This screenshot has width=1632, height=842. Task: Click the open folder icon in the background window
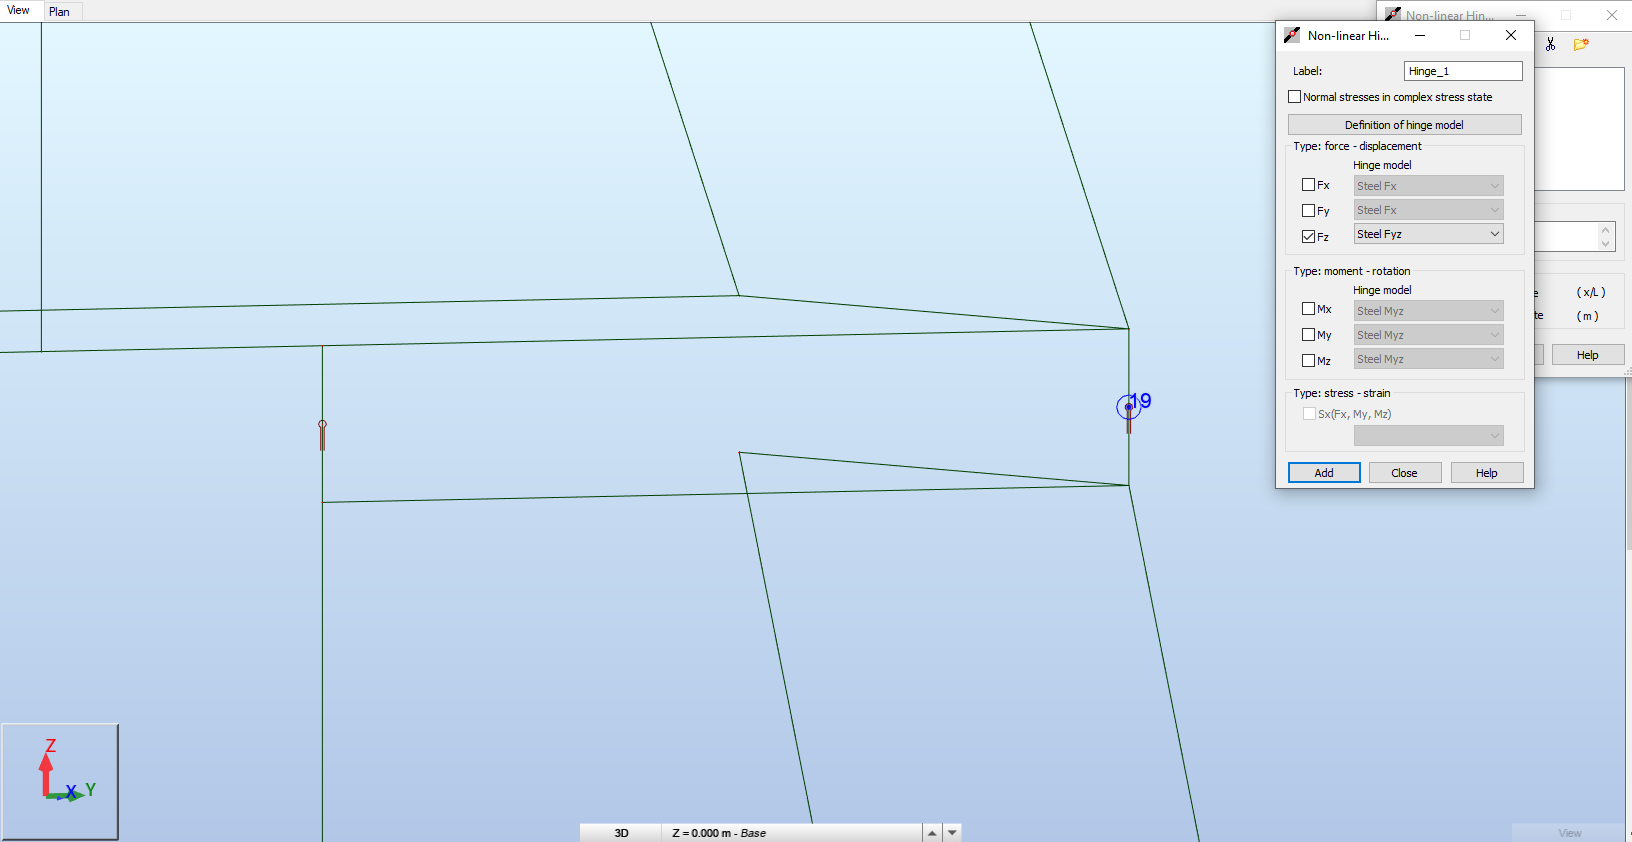1581,44
